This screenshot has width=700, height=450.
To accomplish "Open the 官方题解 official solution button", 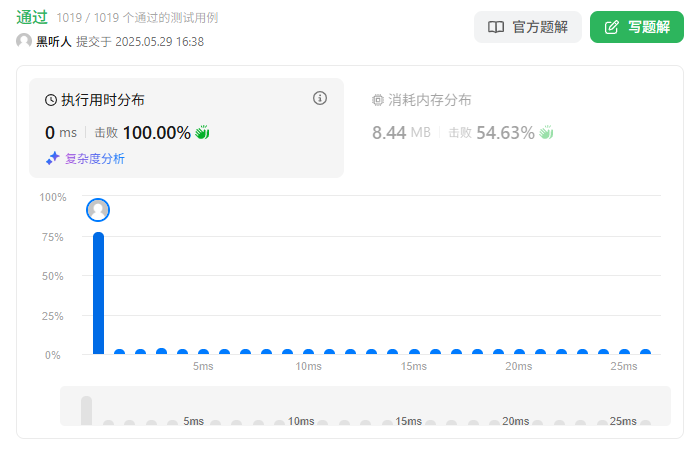I will coord(527,27).
